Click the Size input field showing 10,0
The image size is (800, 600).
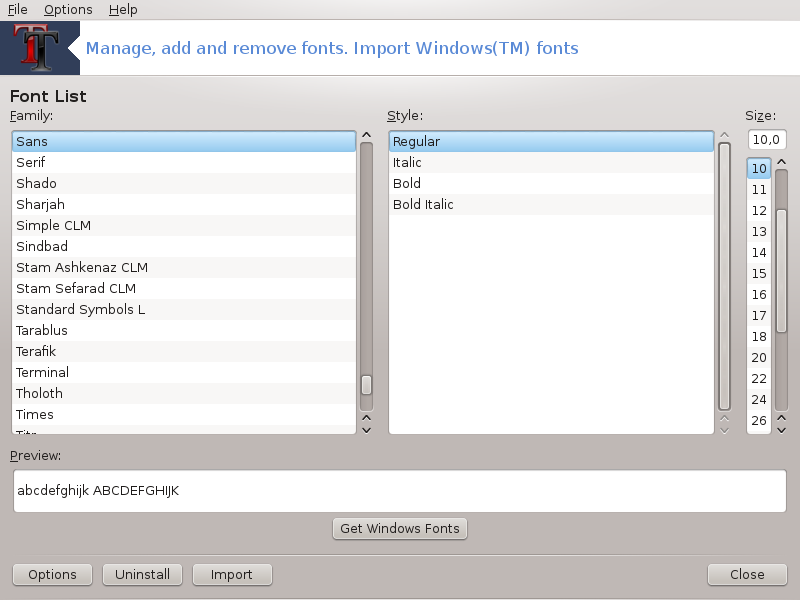coord(767,140)
